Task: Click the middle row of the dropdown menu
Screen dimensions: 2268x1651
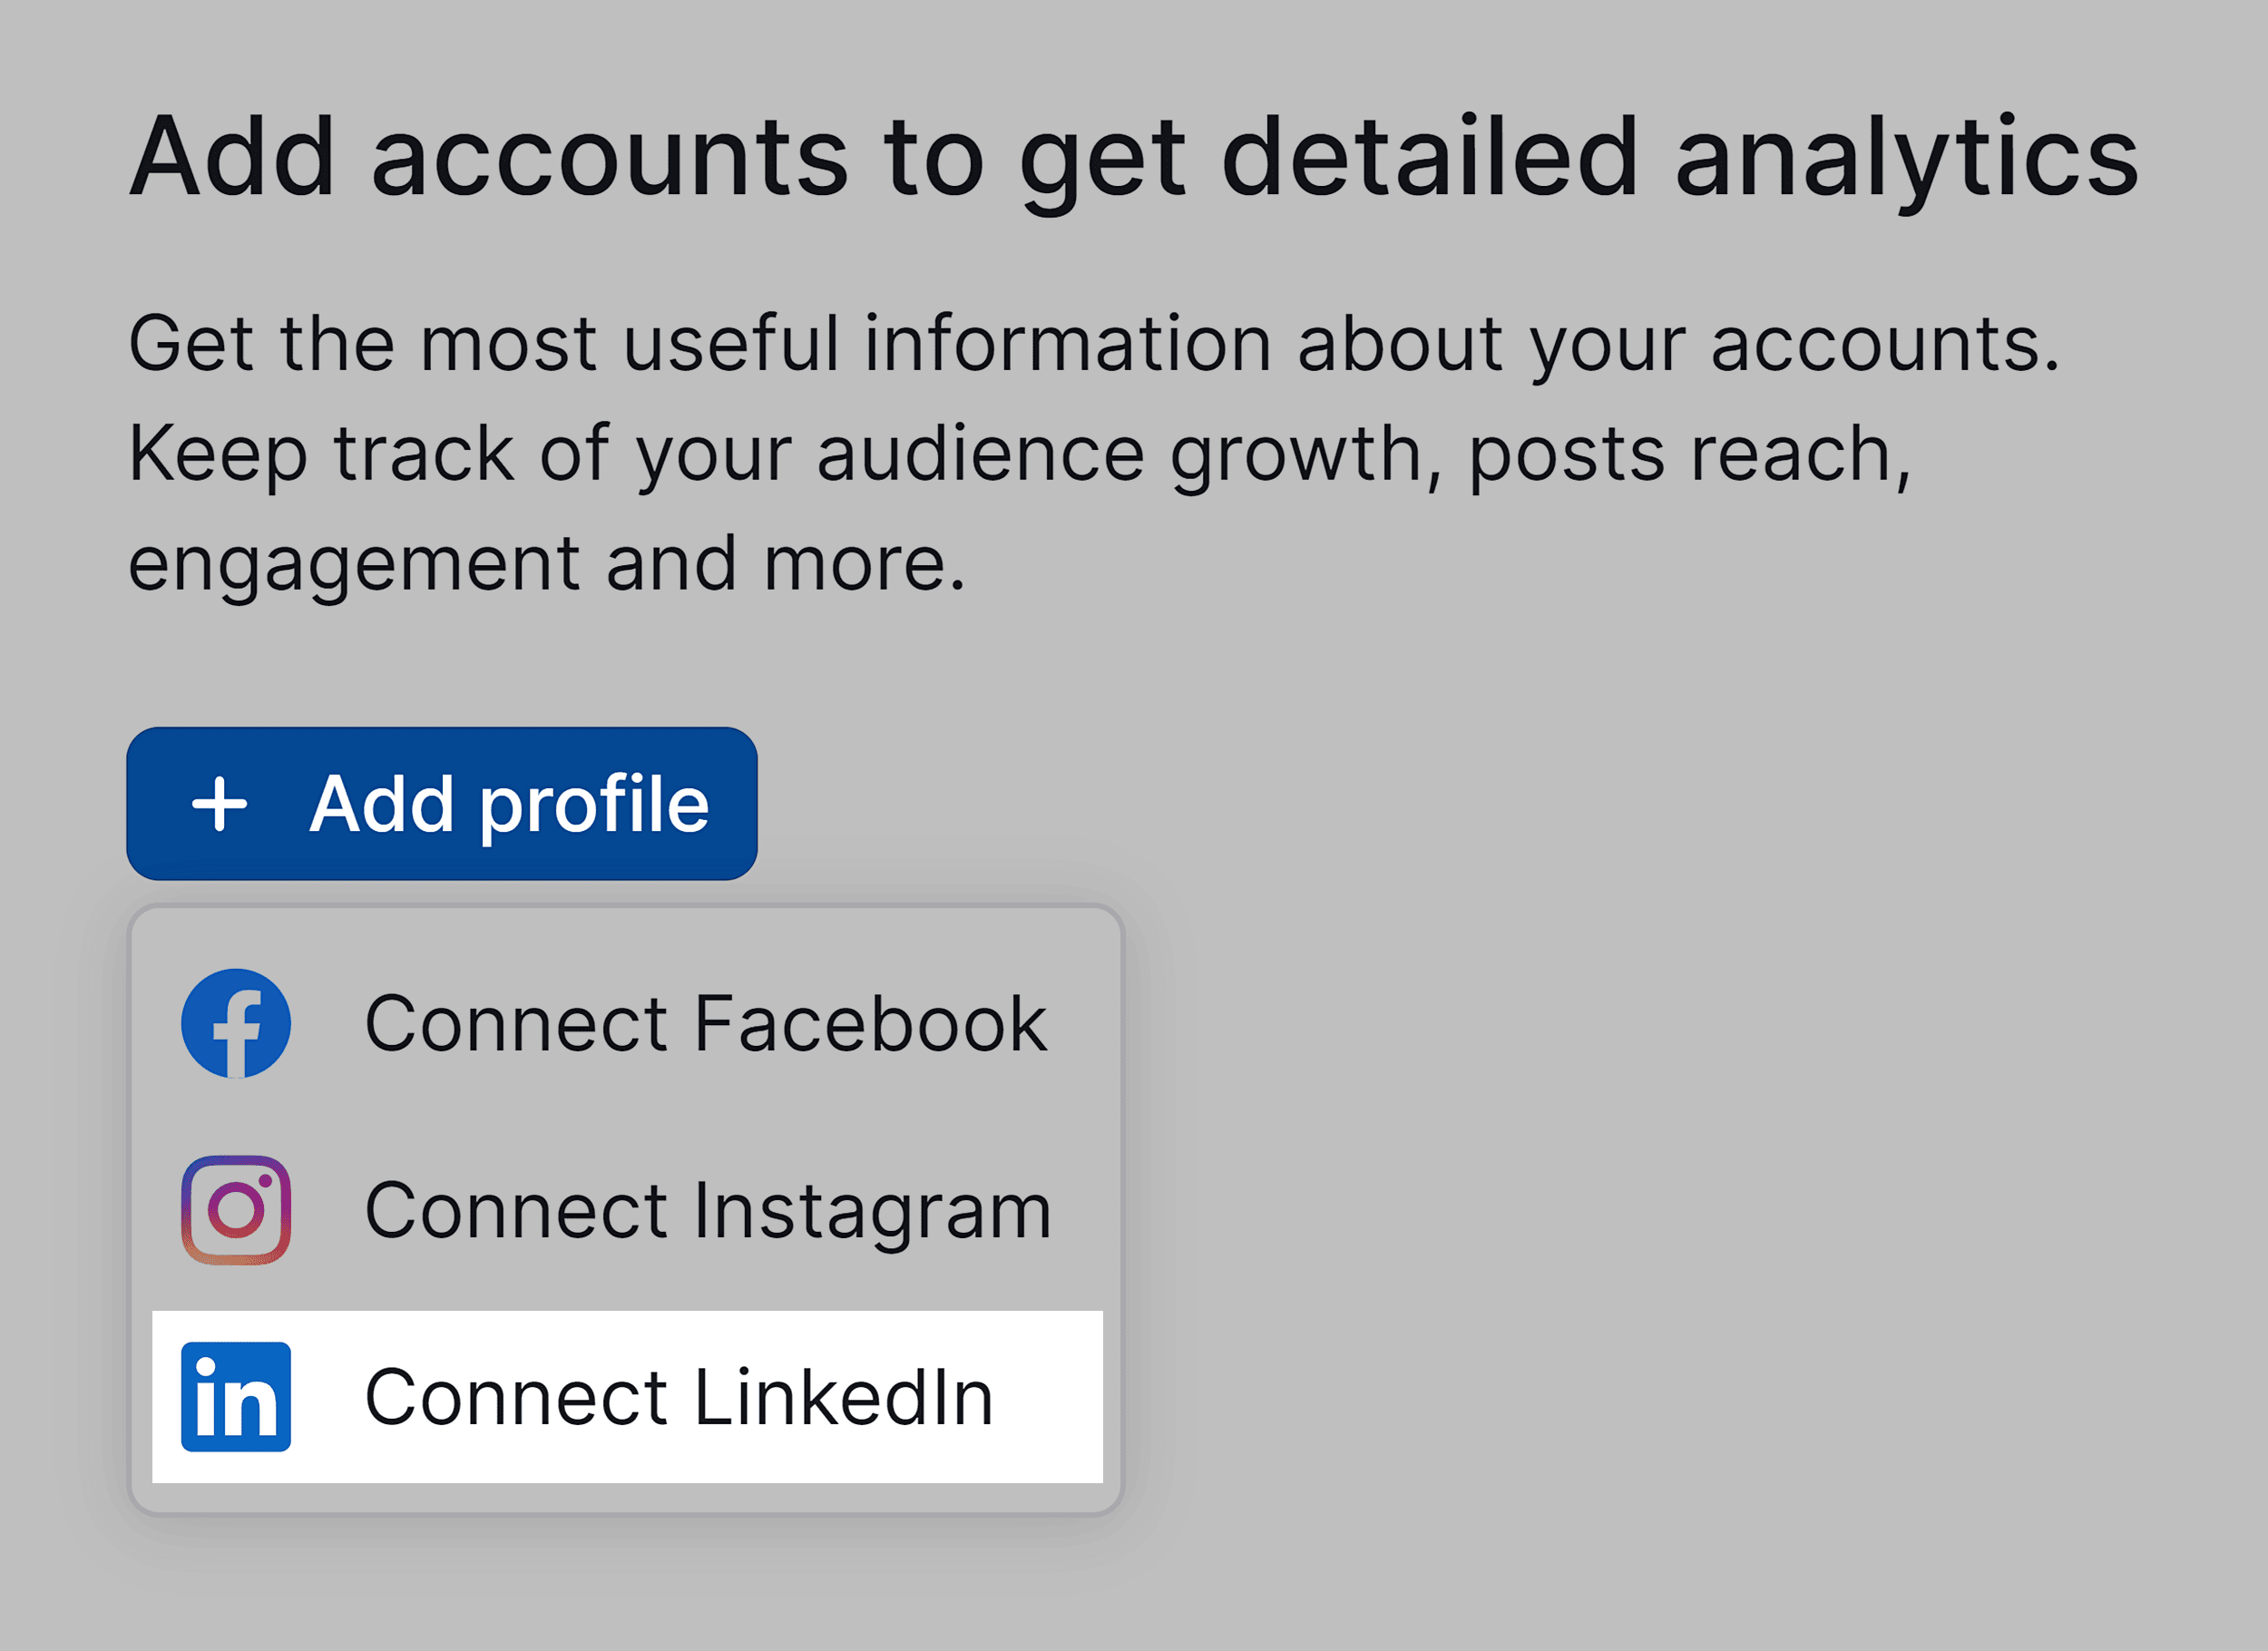Action: 630,1212
